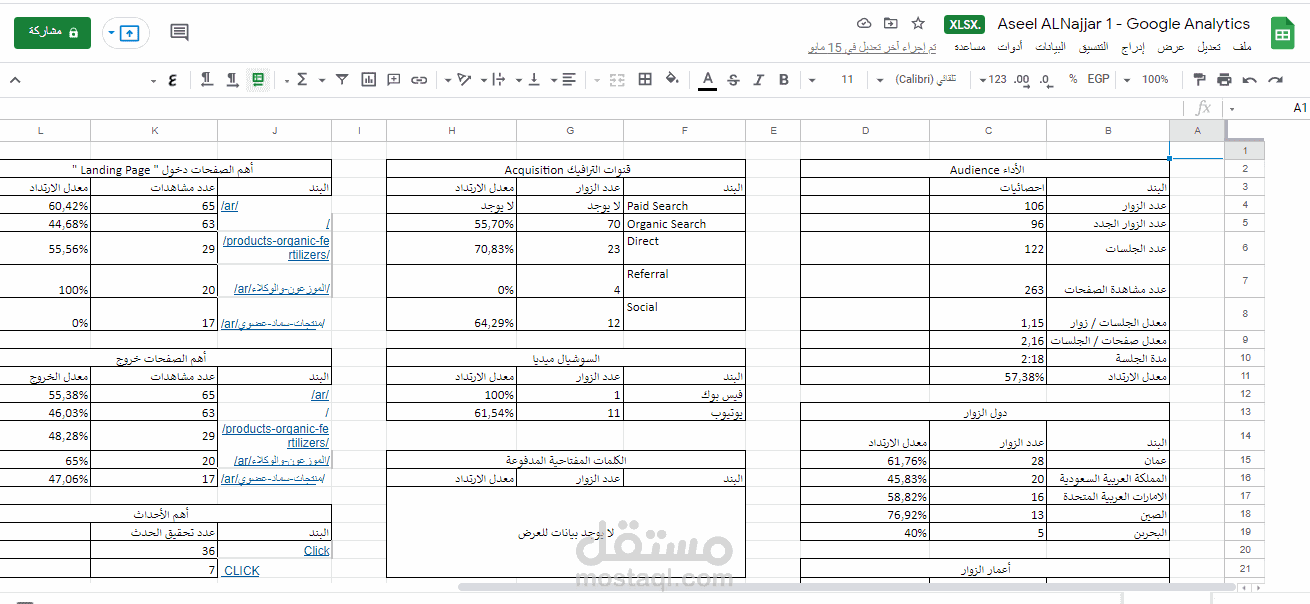Decrease decimal places button

(x=1046, y=79)
